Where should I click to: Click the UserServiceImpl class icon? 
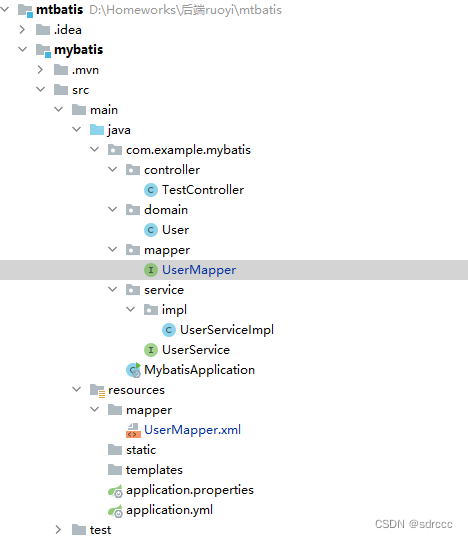[x=168, y=330]
